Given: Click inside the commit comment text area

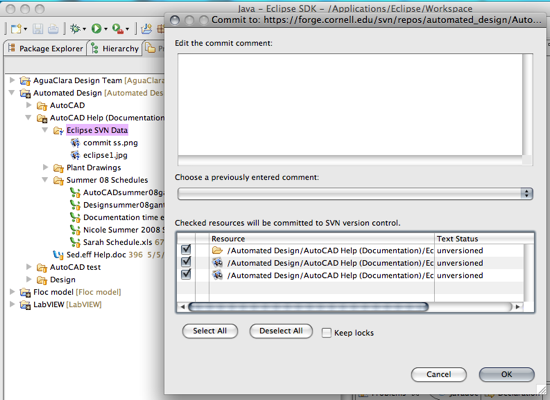Looking at the screenshot, I should [350, 104].
